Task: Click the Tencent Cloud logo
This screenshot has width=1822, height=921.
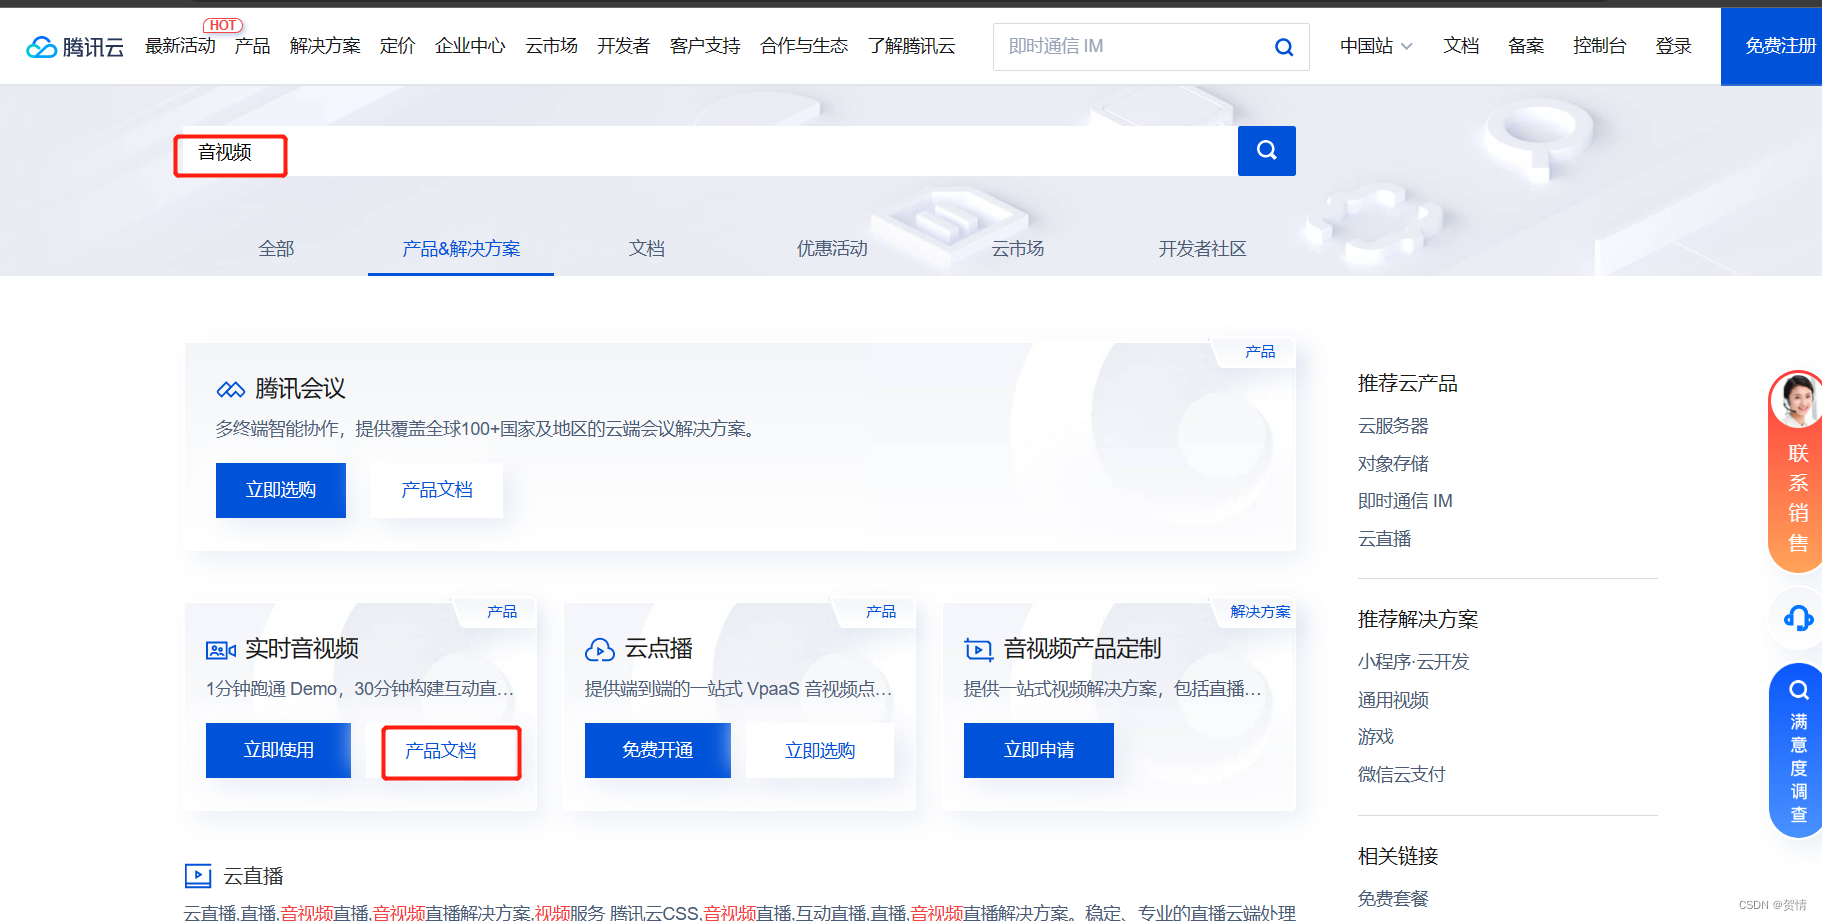Action: [75, 47]
